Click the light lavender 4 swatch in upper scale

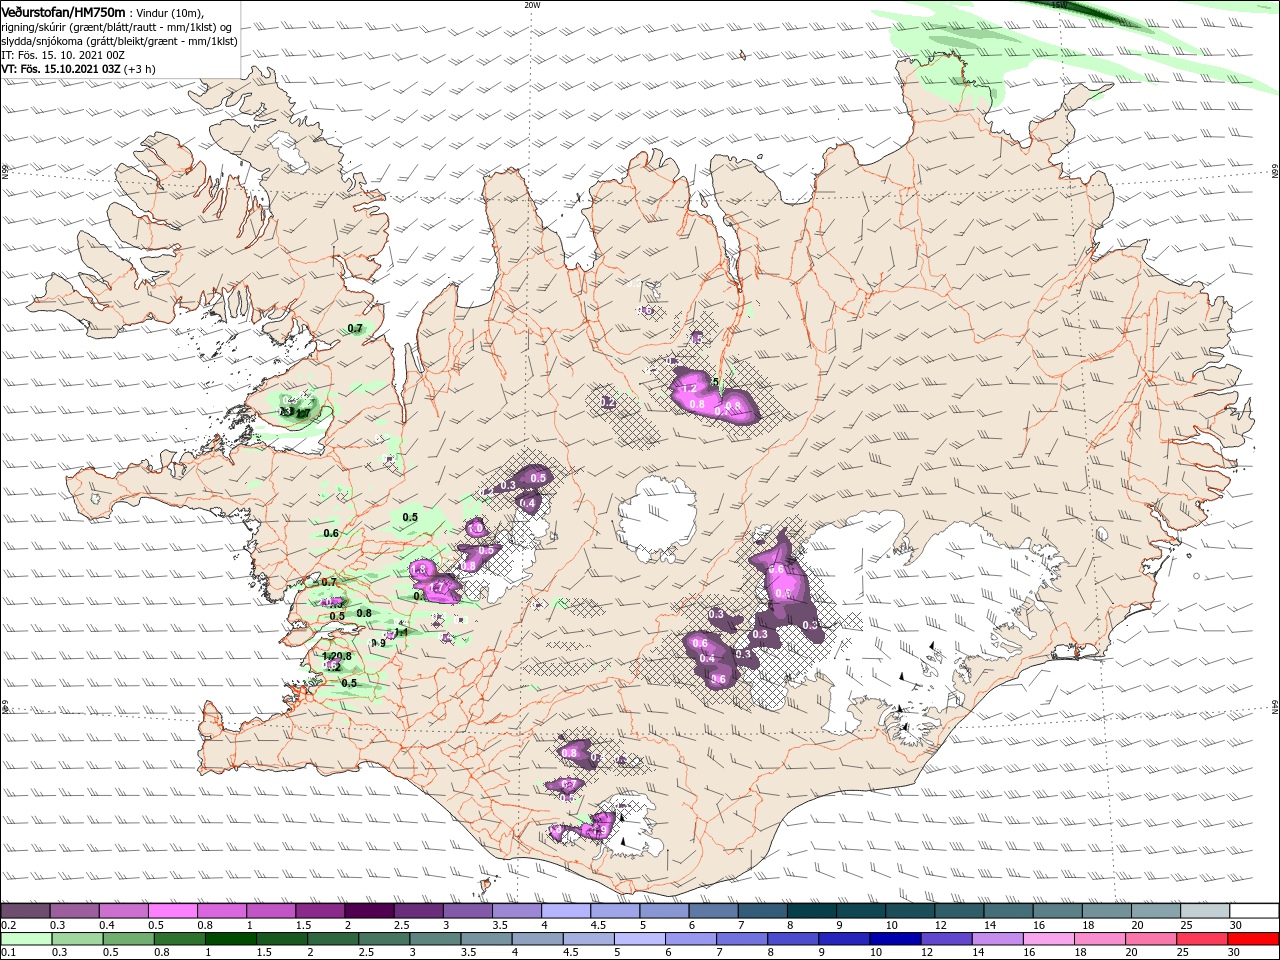566,911
